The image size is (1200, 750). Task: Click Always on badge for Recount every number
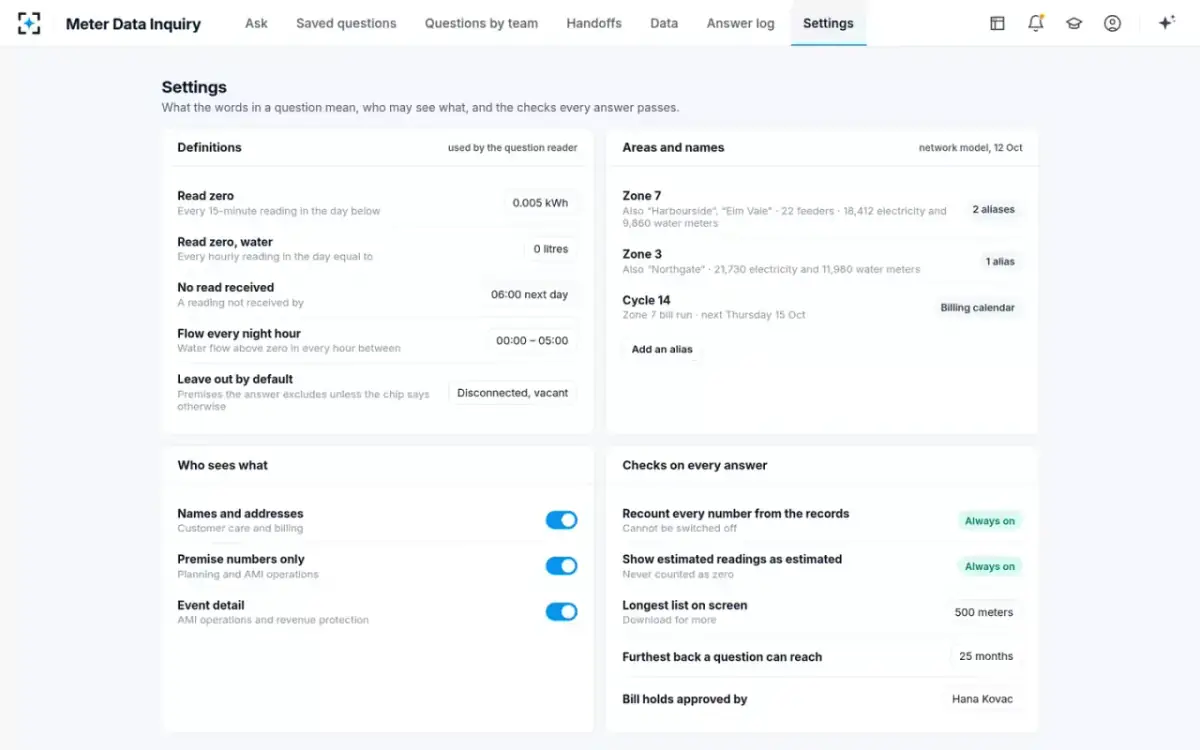(989, 521)
